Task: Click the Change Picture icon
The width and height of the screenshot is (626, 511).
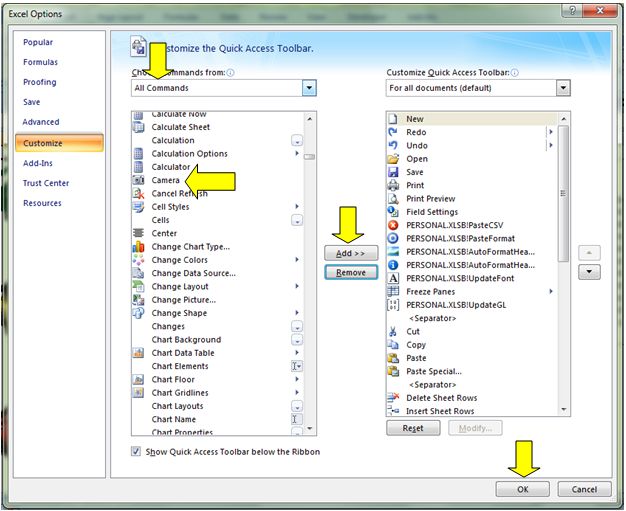Action: [139, 300]
